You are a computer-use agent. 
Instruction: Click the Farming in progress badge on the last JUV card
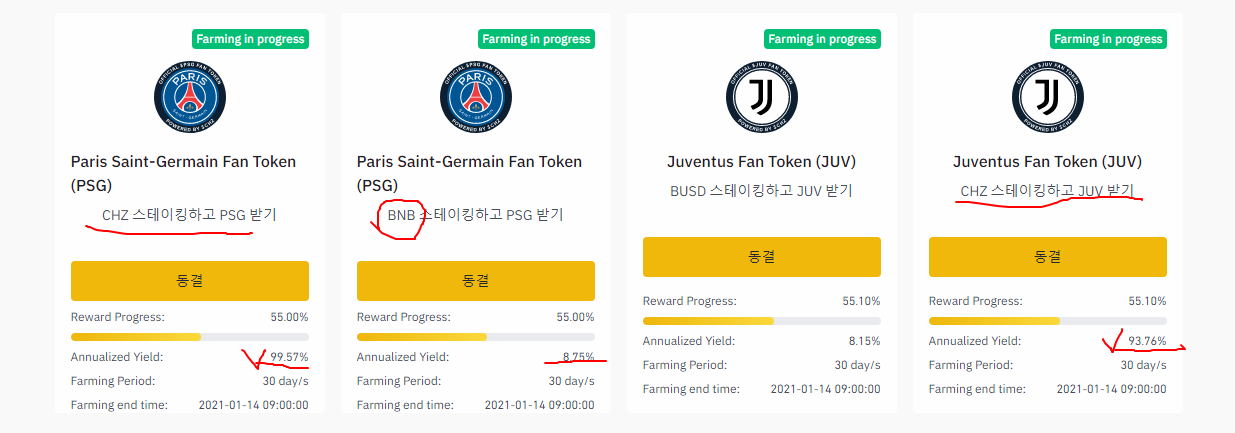(x=1108, y=39)
